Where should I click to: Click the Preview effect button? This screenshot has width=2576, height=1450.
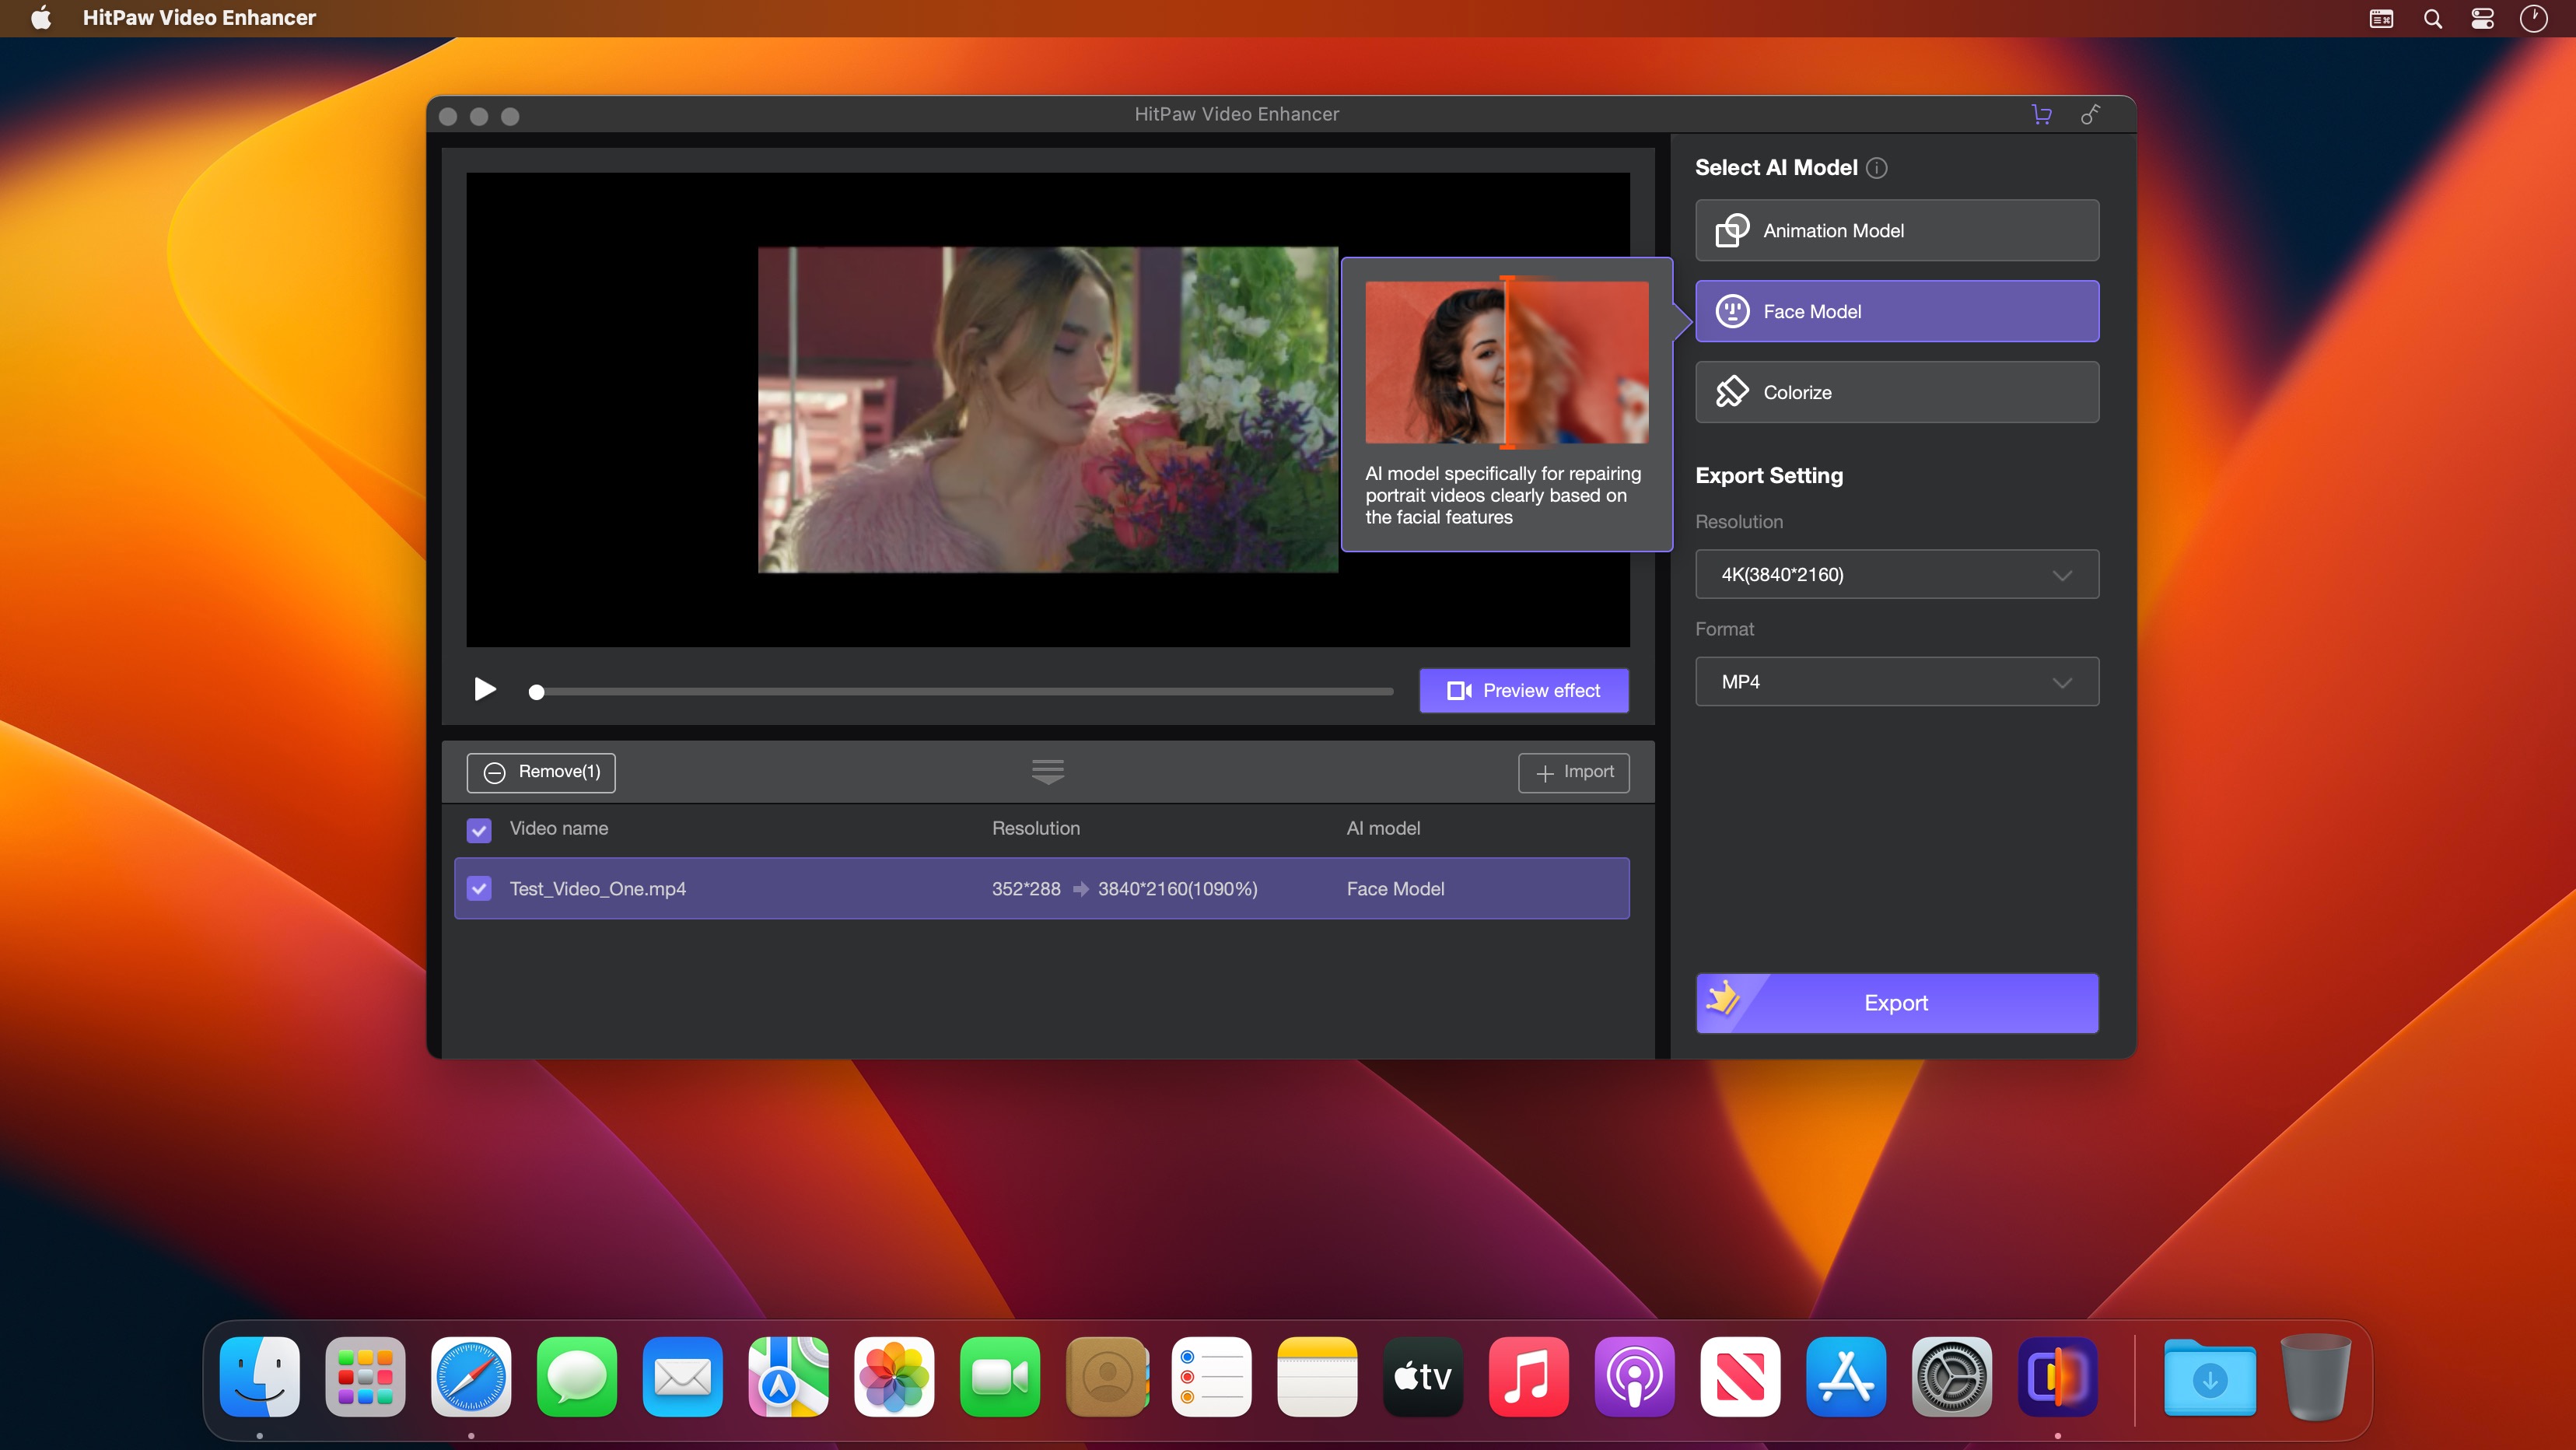click(x=1523, y=690)
